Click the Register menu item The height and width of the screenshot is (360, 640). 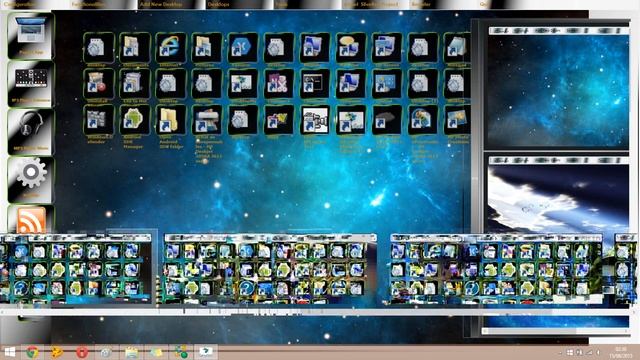click(421, 4)
